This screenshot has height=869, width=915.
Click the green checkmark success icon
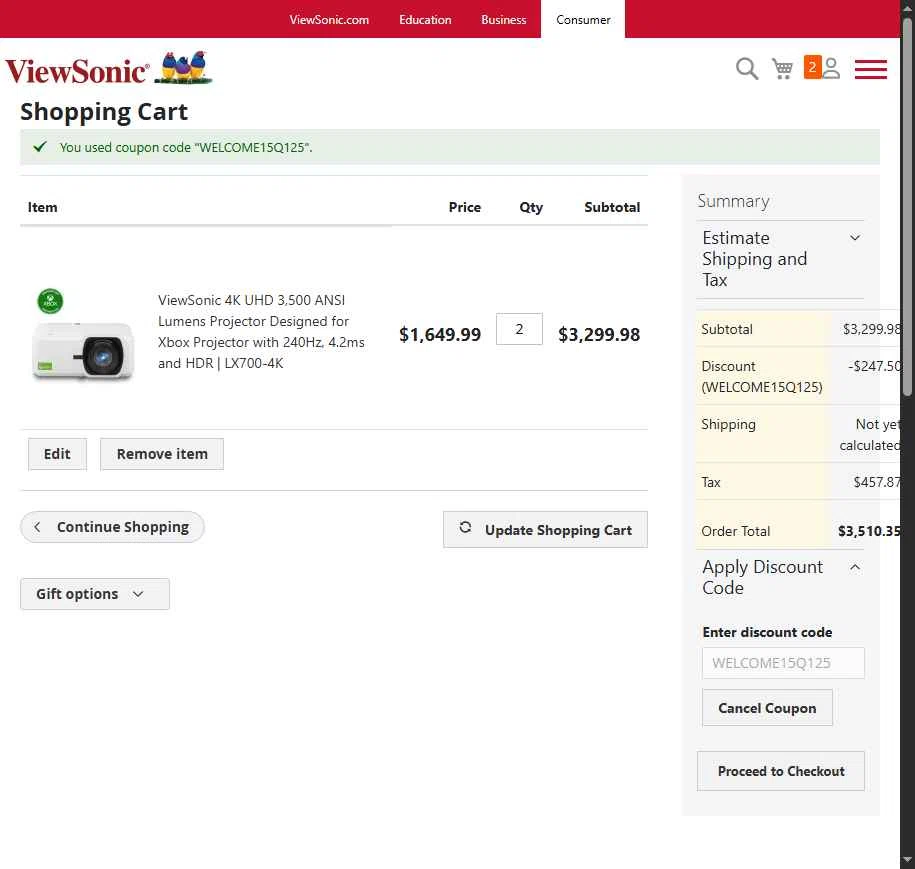tap(40, 146)
